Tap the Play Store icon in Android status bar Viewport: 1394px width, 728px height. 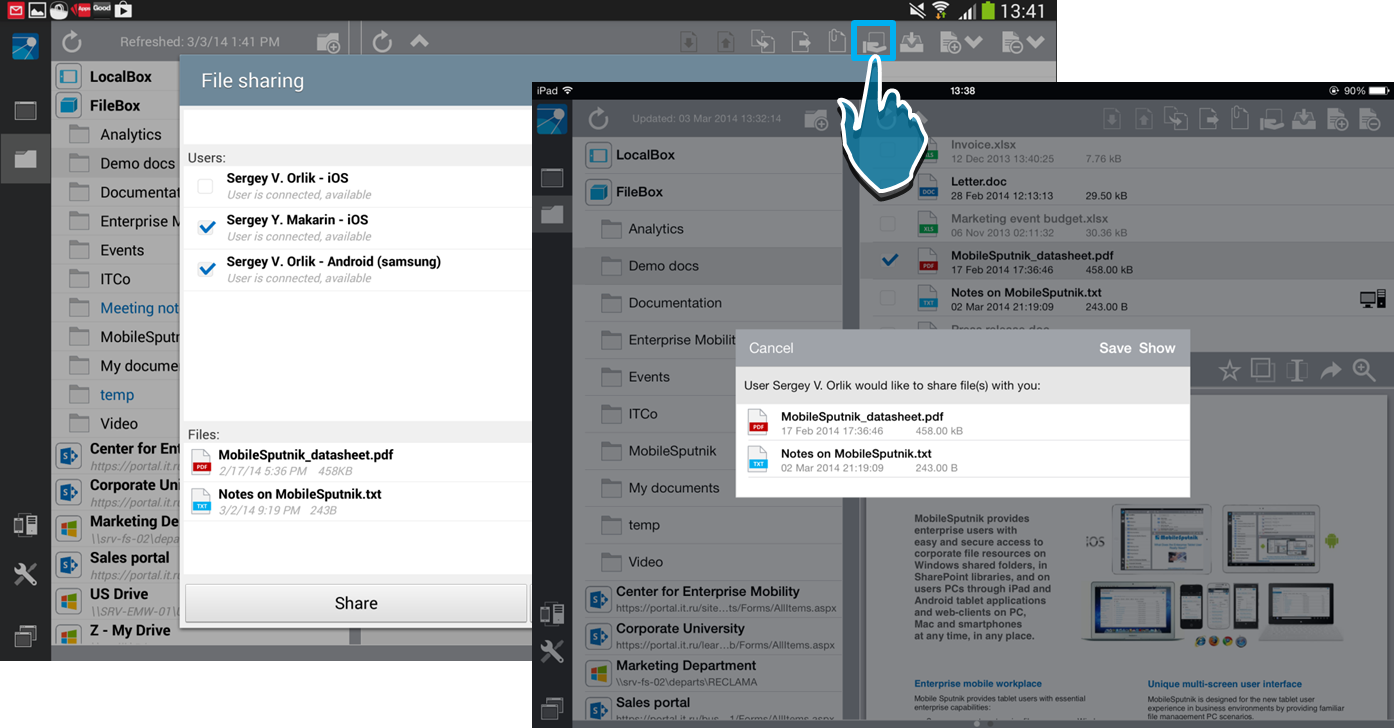123,11
